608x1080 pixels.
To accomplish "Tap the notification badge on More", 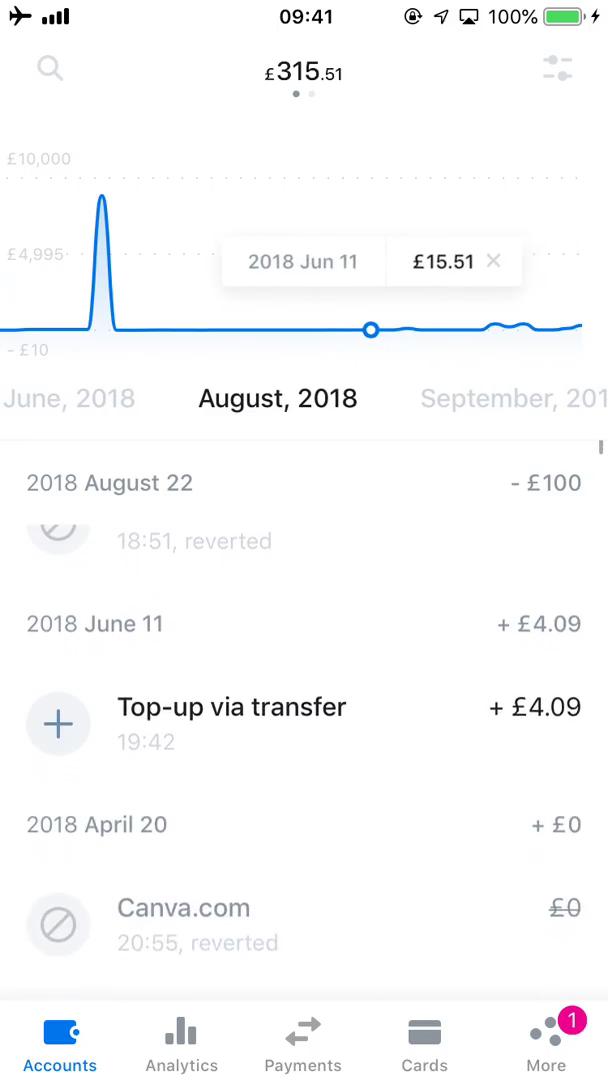I will pos(572,1020).
